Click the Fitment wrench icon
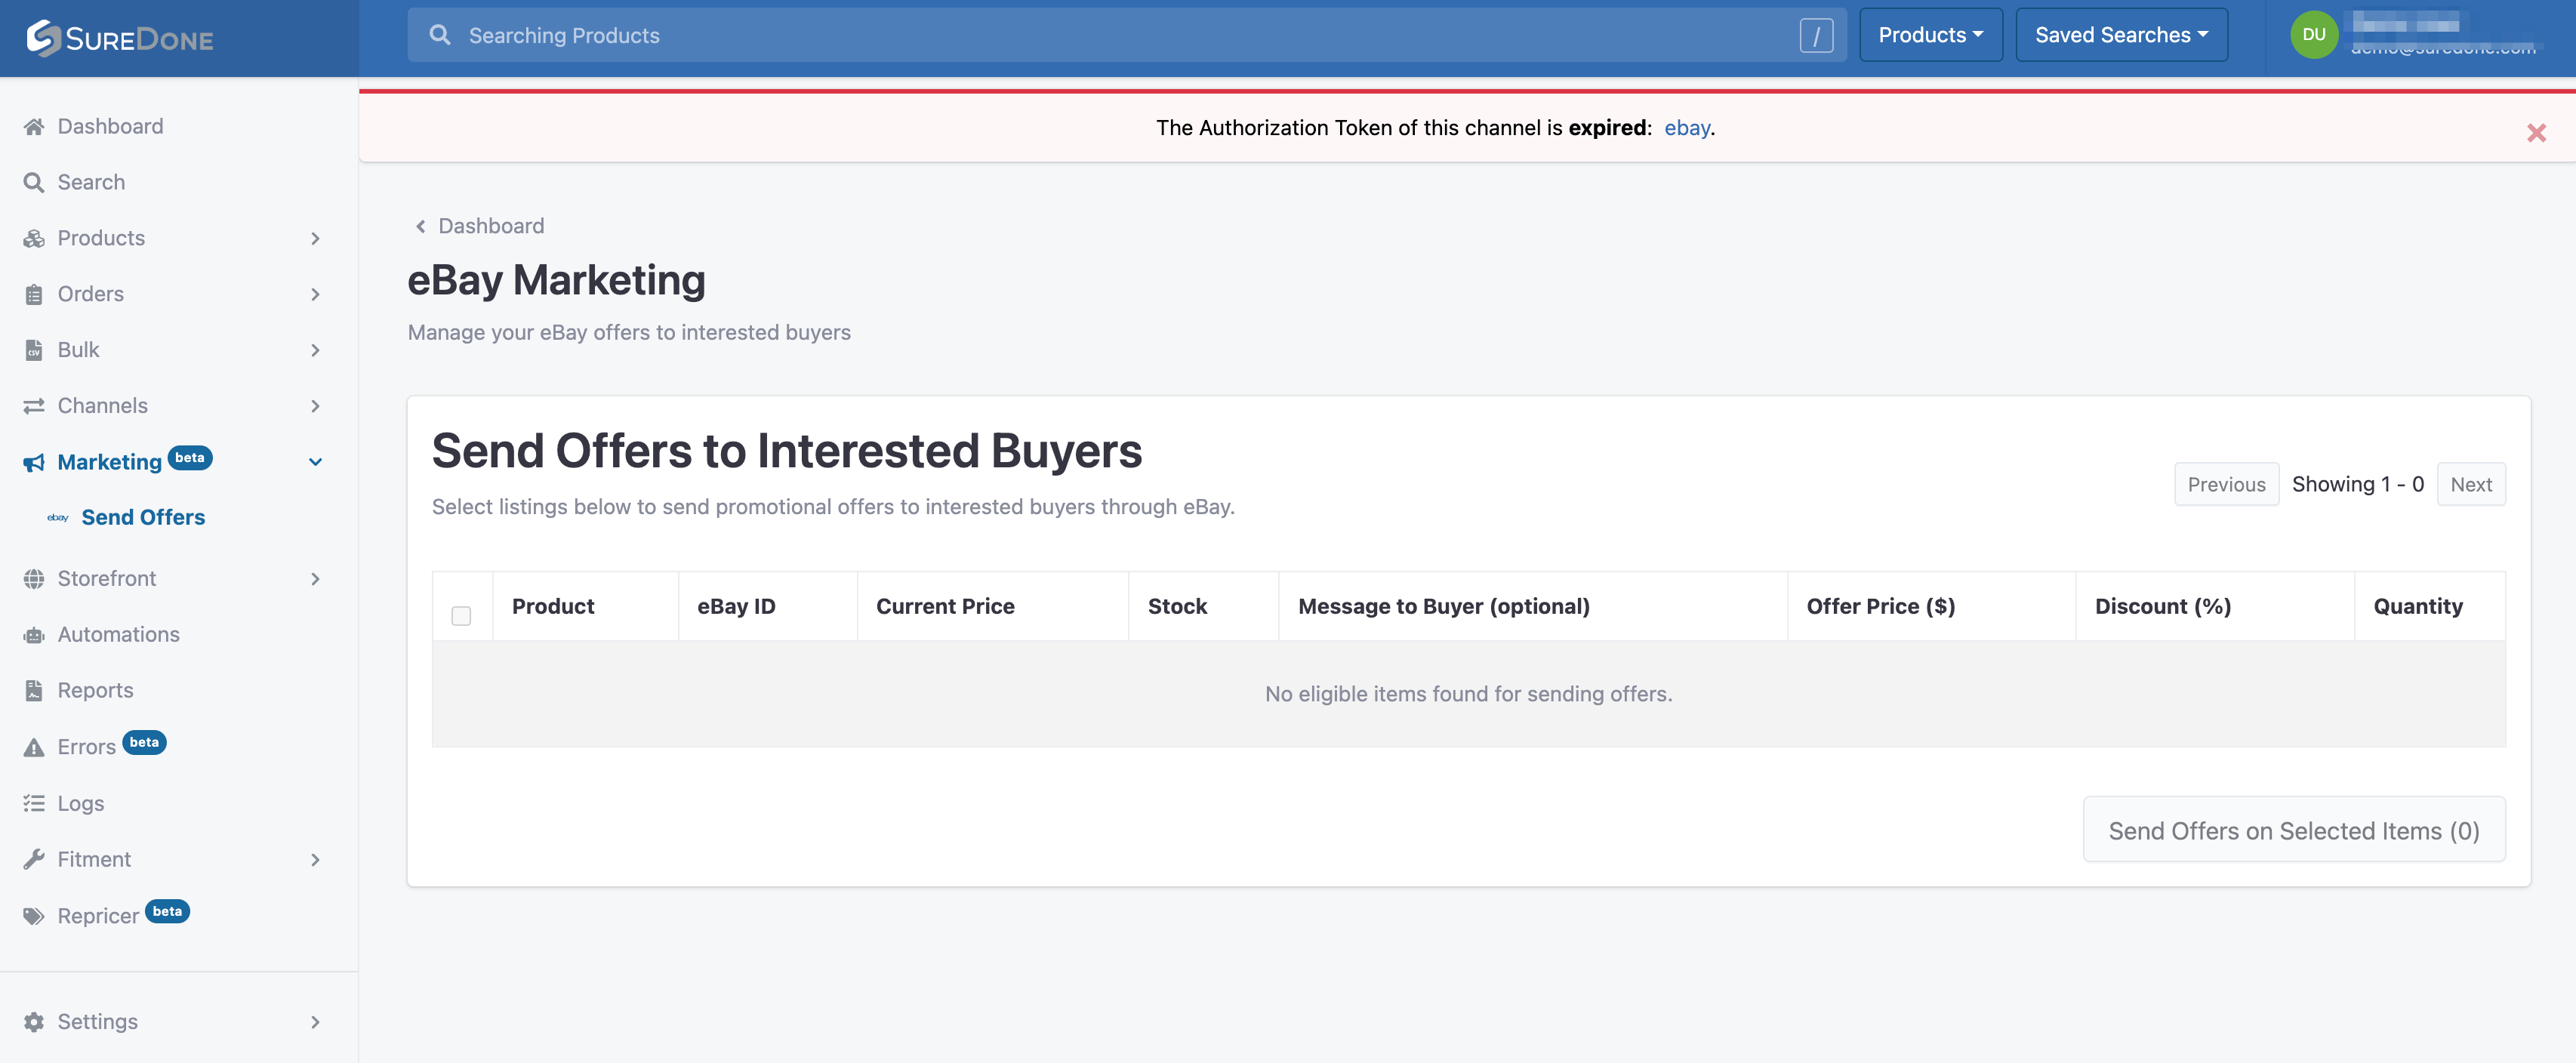The image size is (2576, 1063). [x=34, y=859]
